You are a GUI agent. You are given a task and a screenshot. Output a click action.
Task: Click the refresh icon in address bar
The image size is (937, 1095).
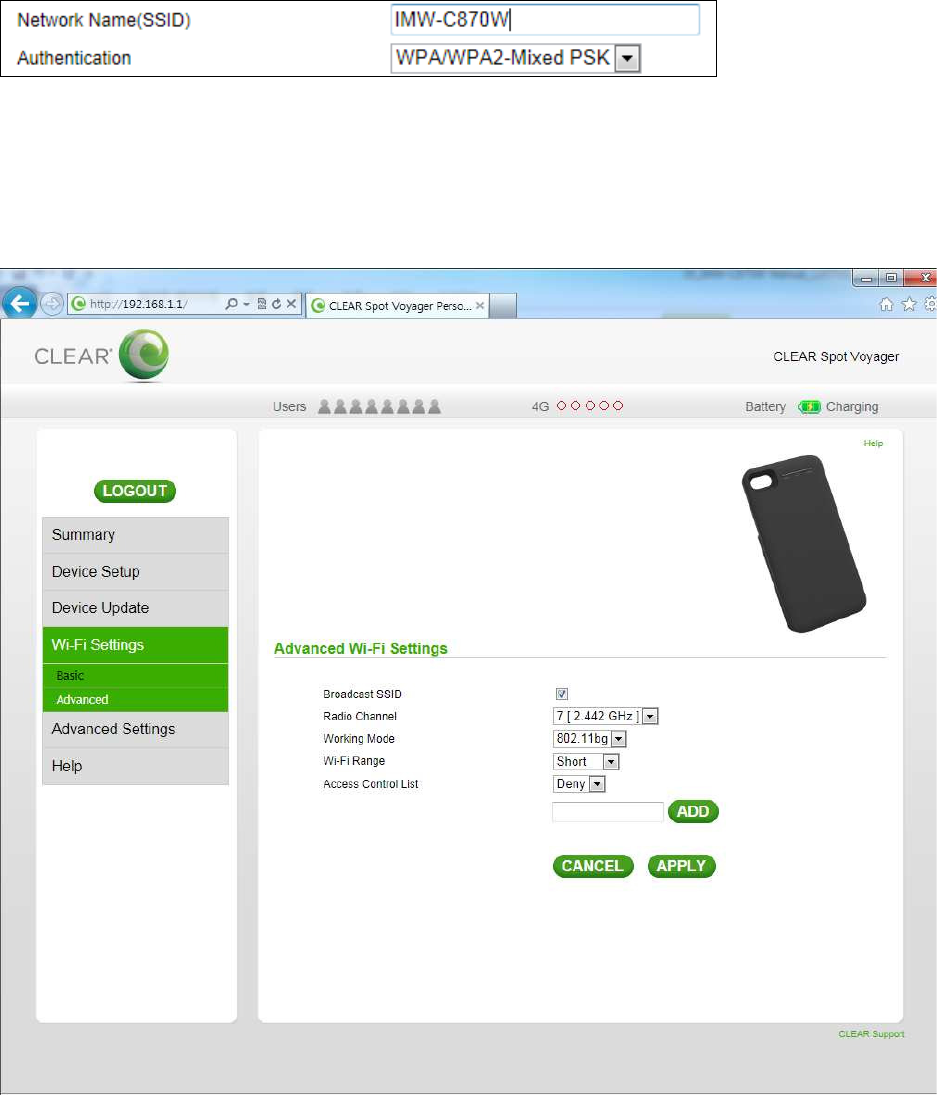pyautogui.click(x=276, y=304)
